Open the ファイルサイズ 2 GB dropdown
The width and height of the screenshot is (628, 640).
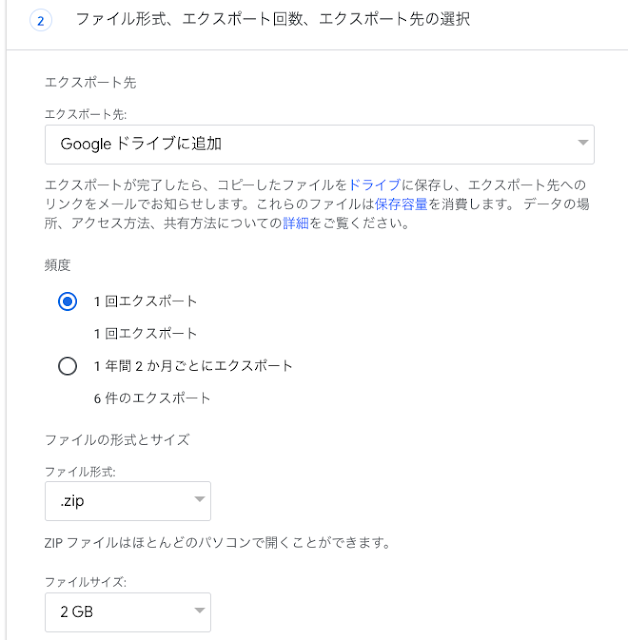pos(127,610)
